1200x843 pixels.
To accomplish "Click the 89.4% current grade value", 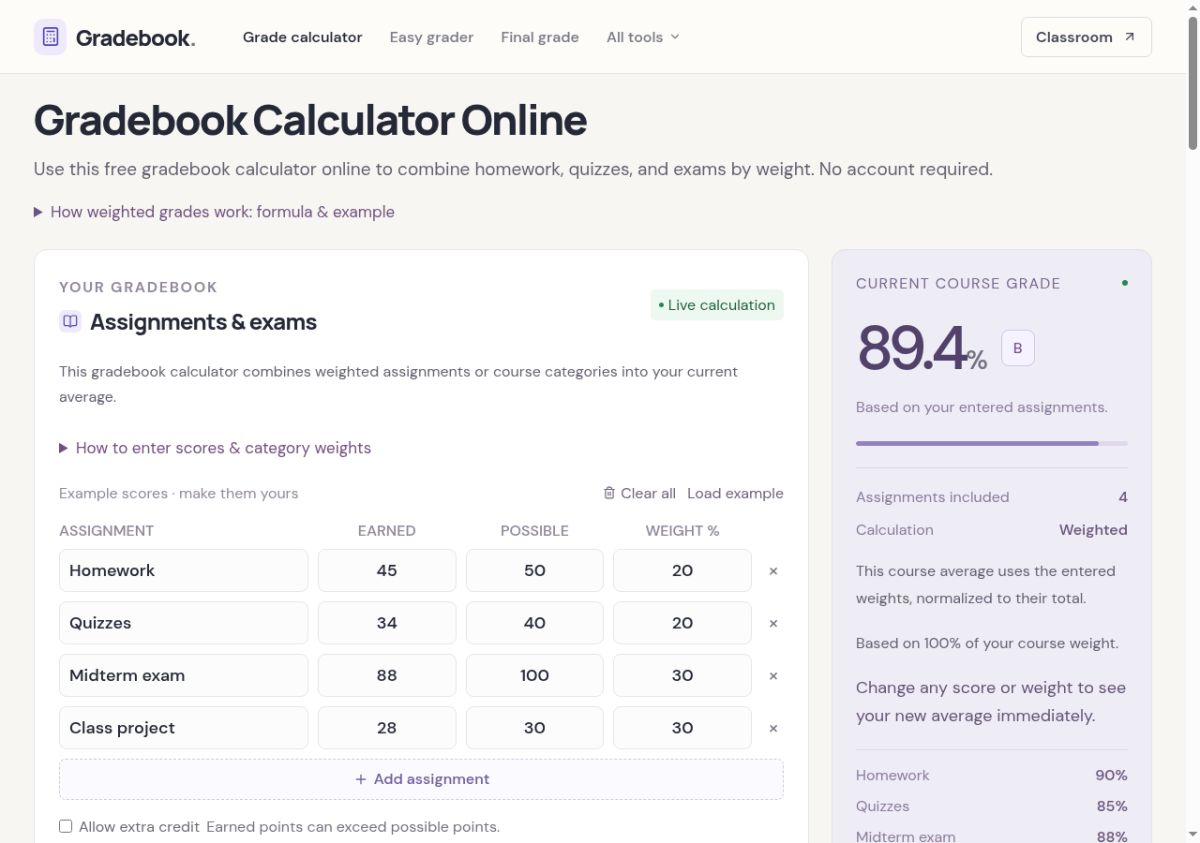I will click(x=922, y=349).
